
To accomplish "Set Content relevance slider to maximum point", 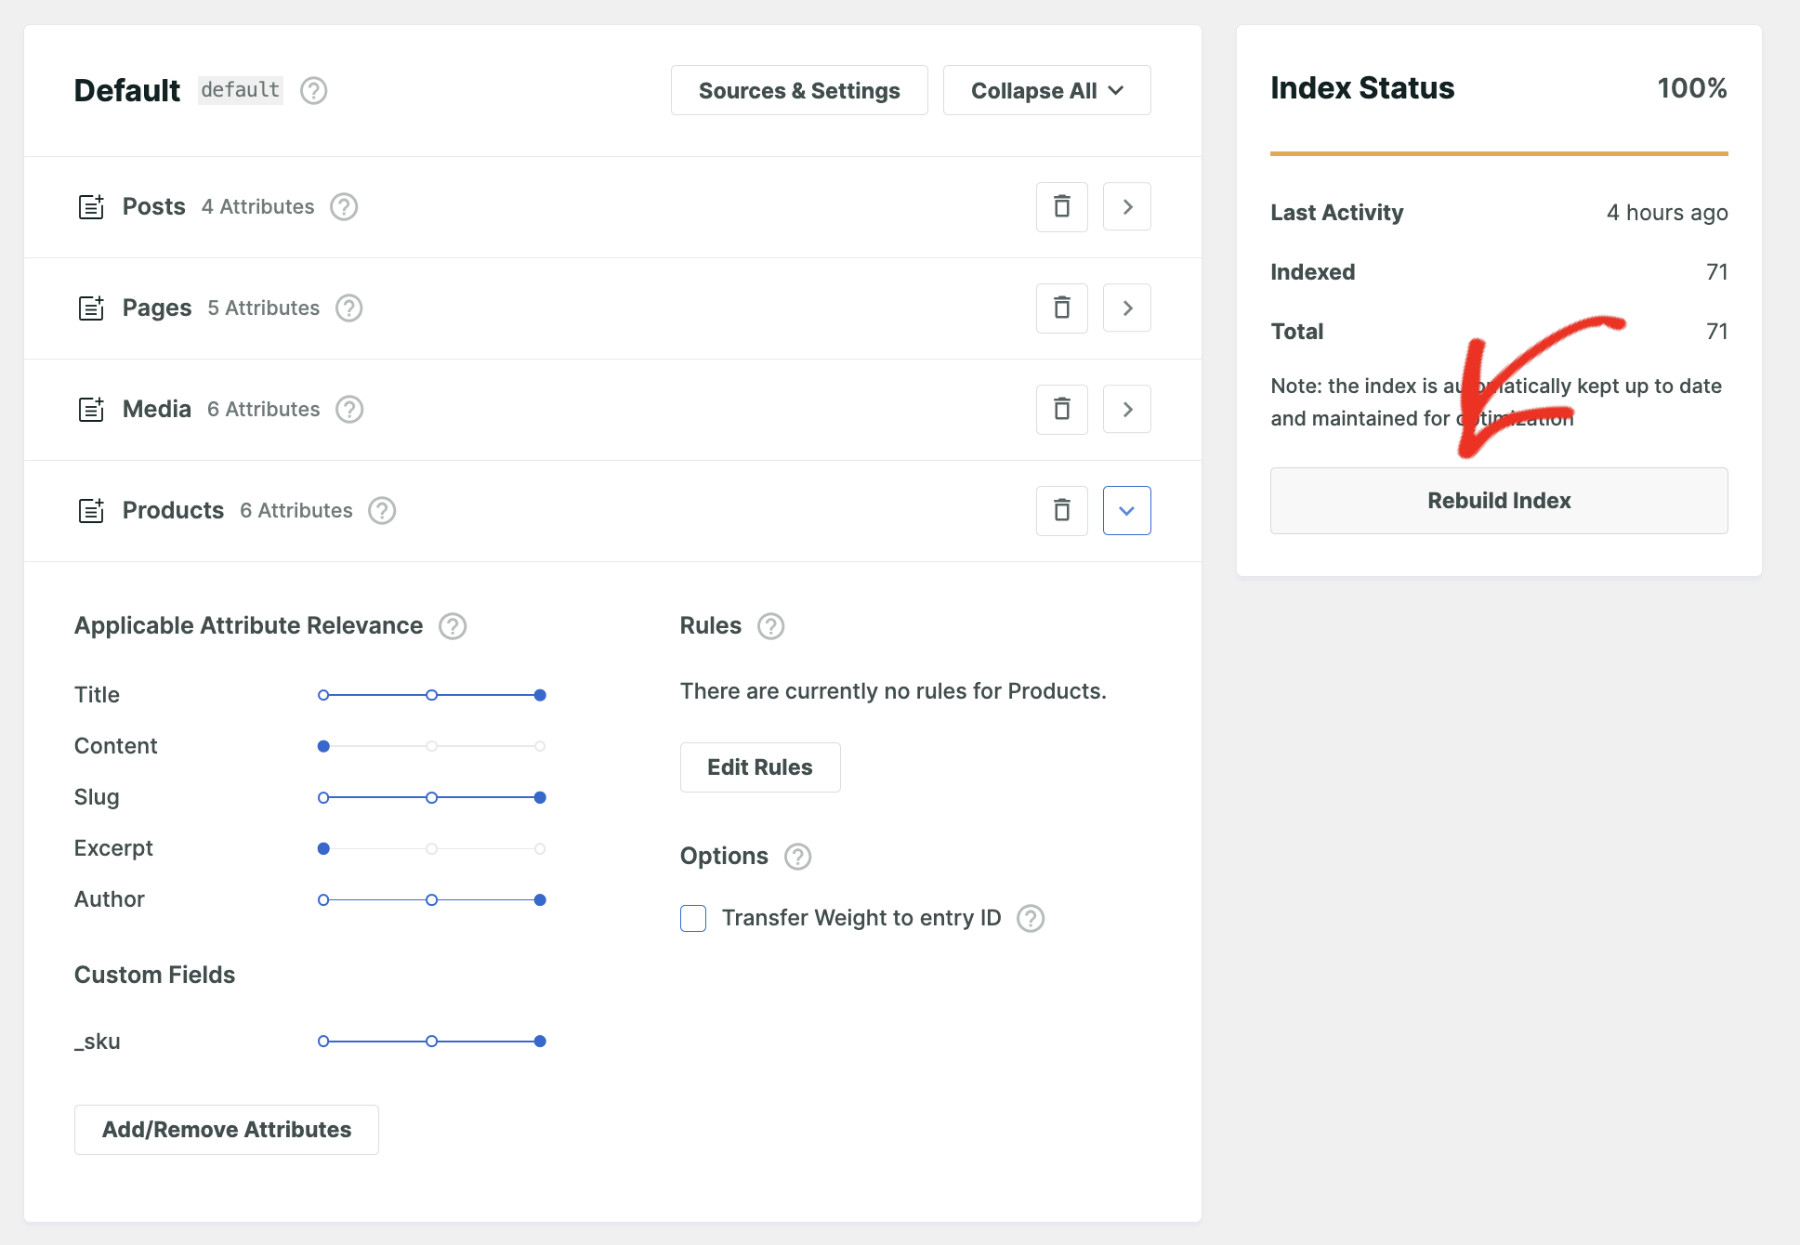I will tap(540, 746).
